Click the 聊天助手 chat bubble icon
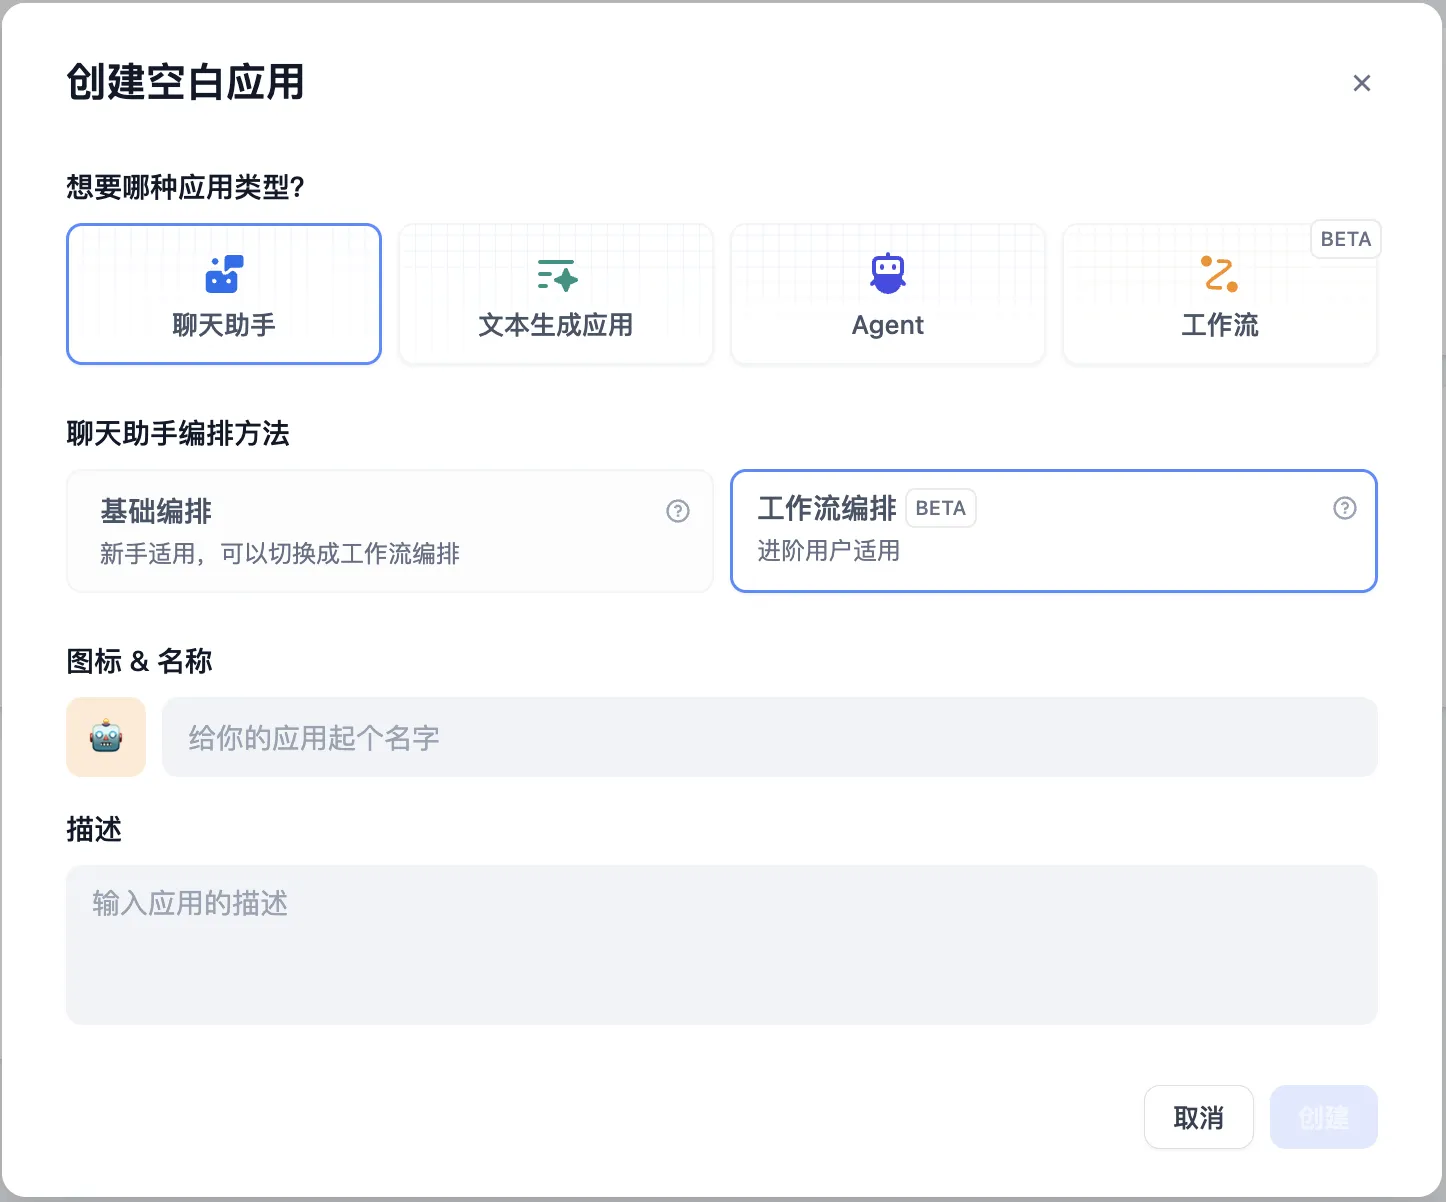This screenshot has width=1446, height=1202. (224, 274)
